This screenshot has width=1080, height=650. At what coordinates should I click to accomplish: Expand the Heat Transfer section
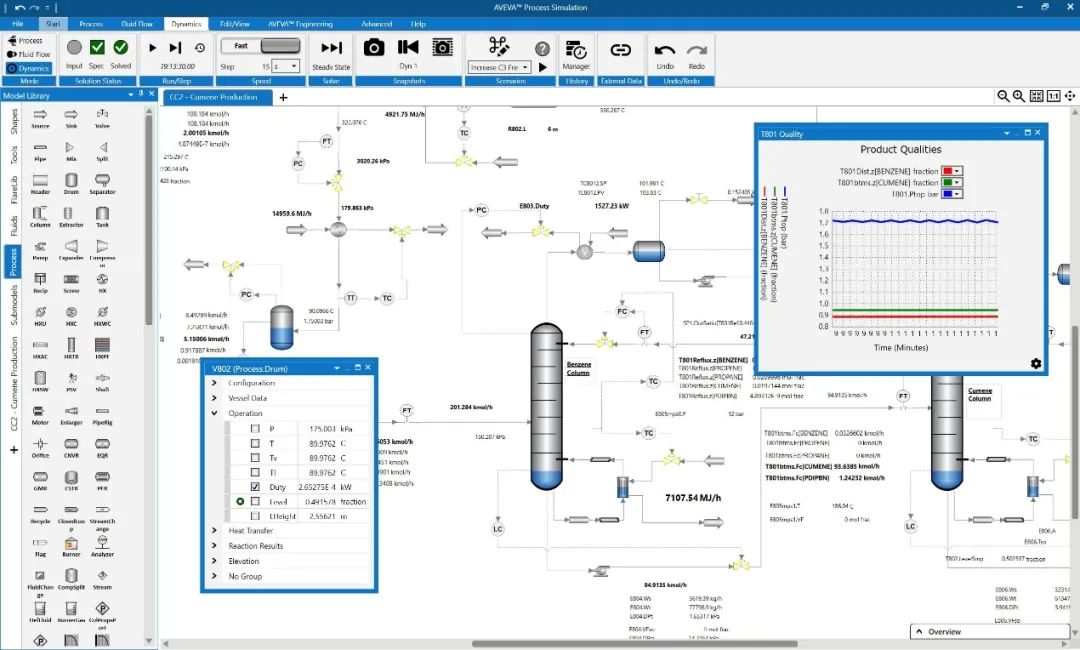214,531
